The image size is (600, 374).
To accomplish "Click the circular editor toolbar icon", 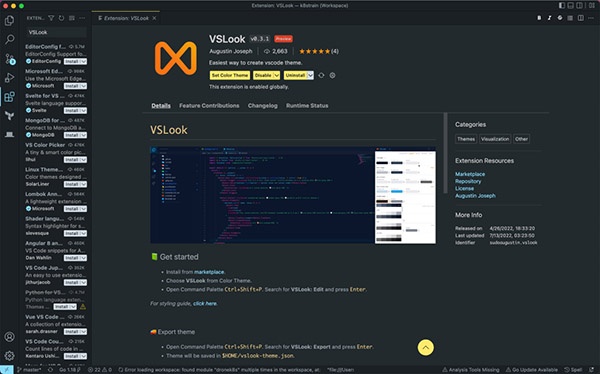I will click(560, 18).
